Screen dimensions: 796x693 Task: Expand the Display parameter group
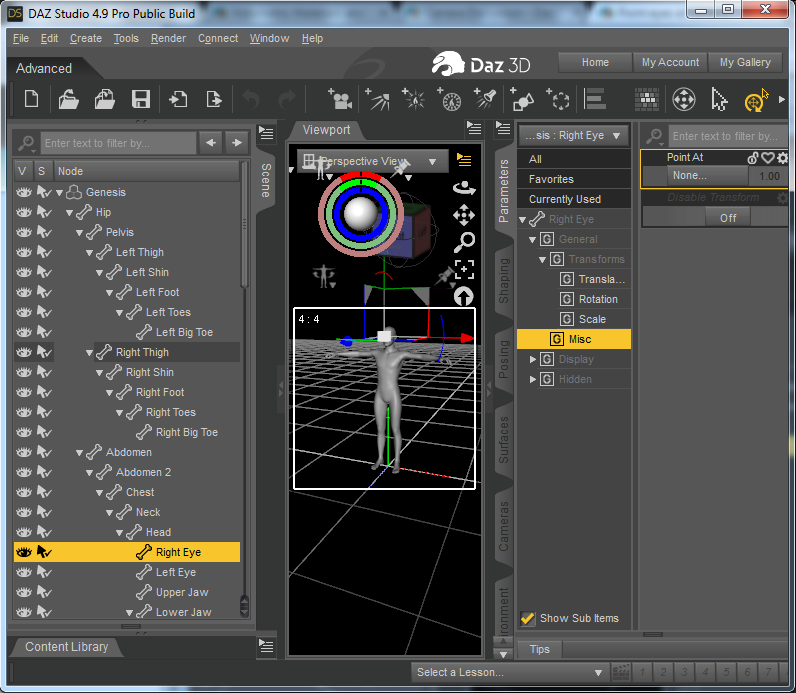pyautogui.click(x=533, y=359)
